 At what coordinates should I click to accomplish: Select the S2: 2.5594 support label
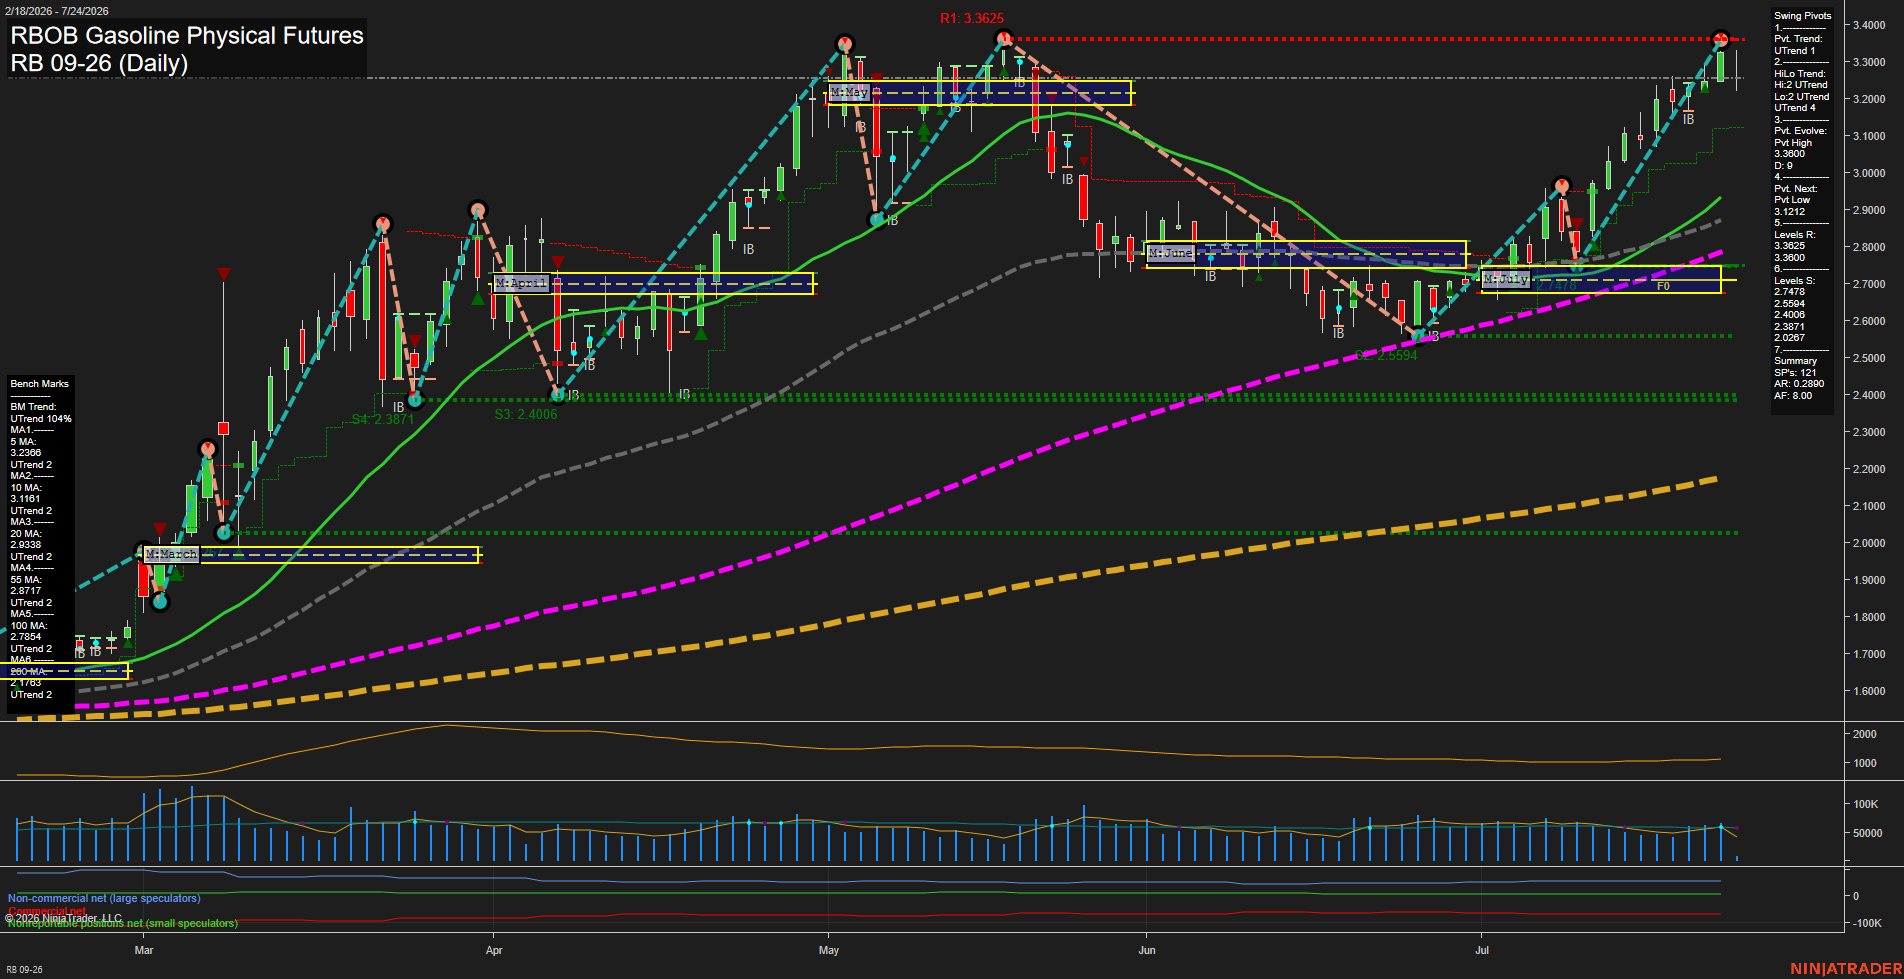point(1386,356)
